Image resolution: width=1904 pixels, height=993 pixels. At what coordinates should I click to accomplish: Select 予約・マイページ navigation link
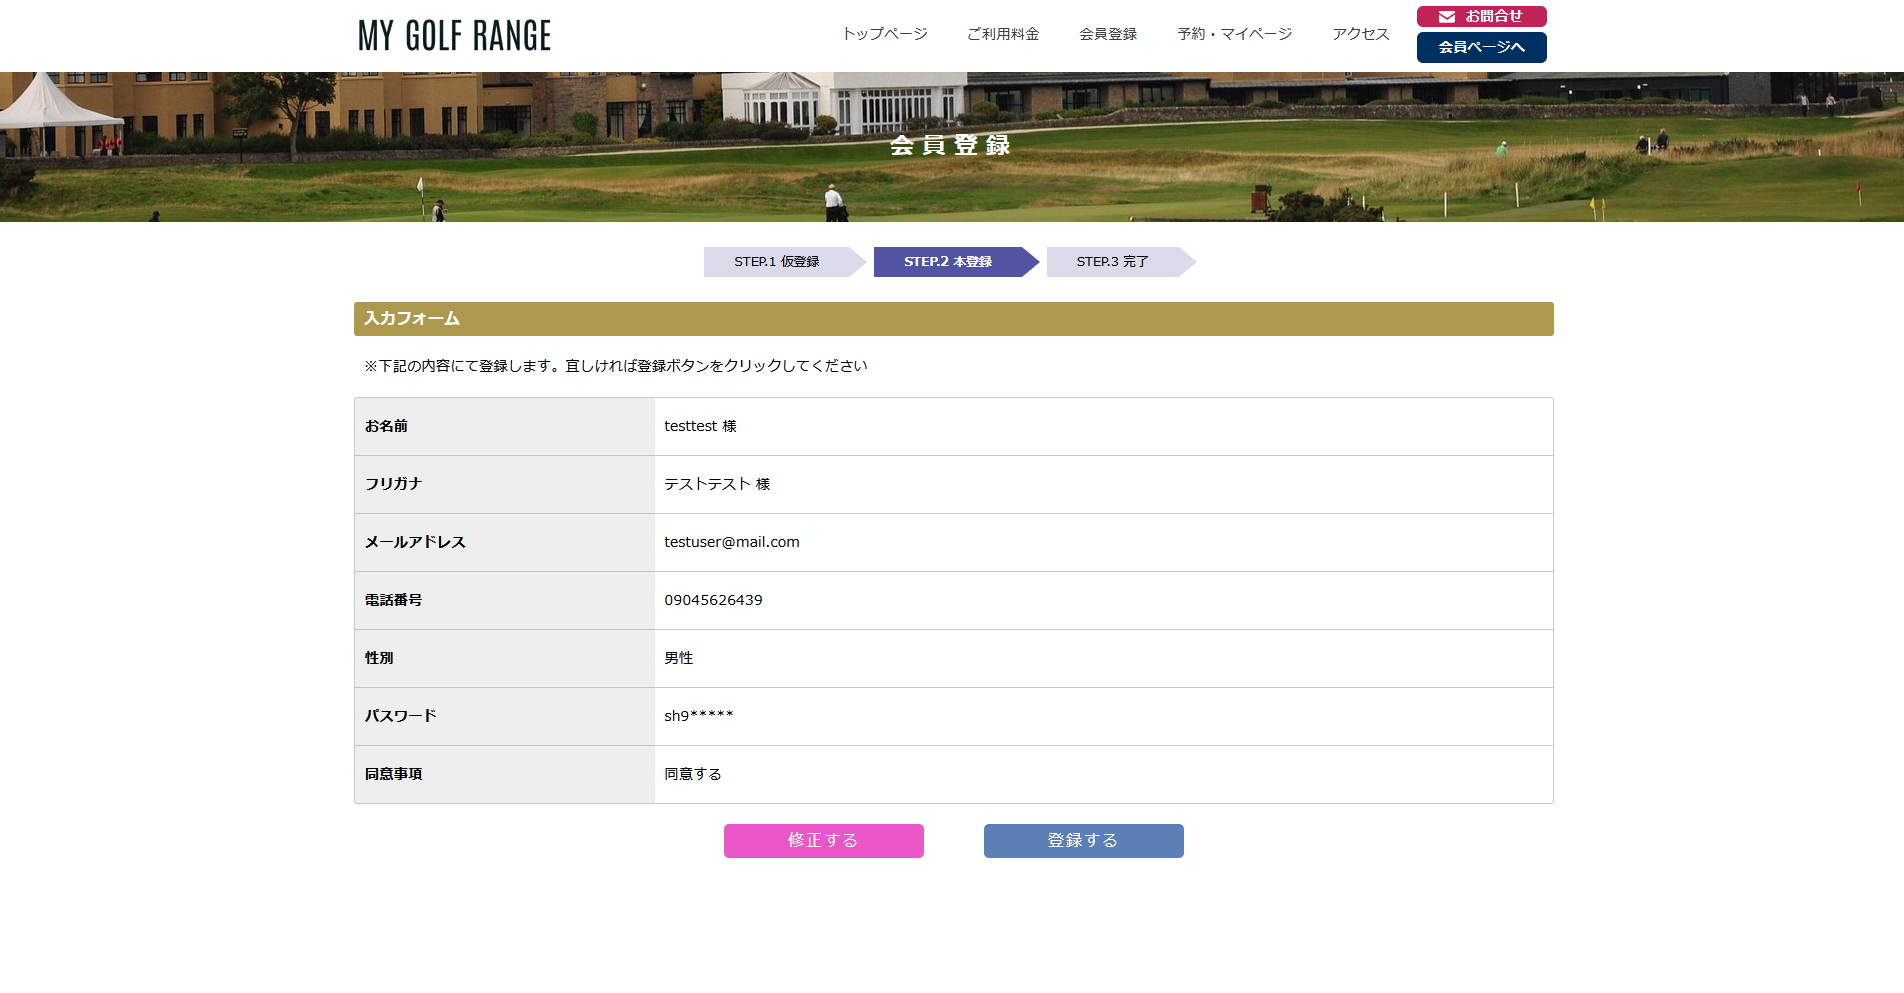pyautogui.click(x=1234, y=34)
